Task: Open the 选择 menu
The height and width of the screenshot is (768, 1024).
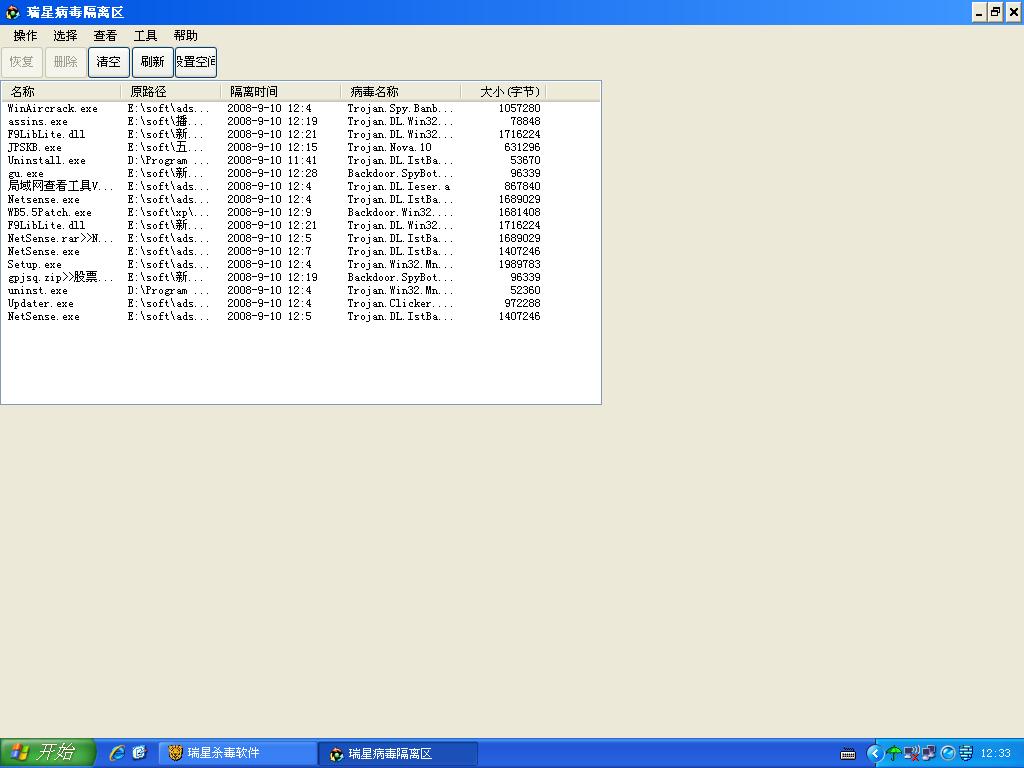Action: pyautogui.click(x=65, y=35)
